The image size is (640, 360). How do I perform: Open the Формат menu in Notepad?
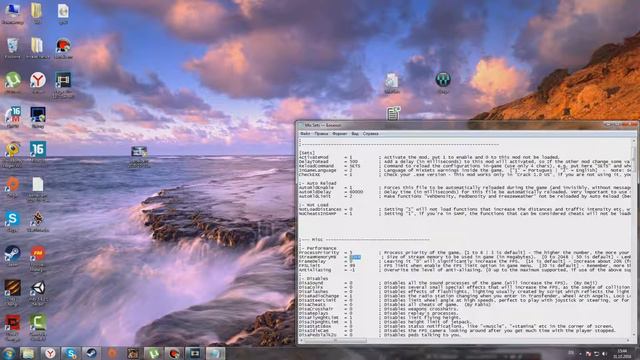(x=339, y=133)
